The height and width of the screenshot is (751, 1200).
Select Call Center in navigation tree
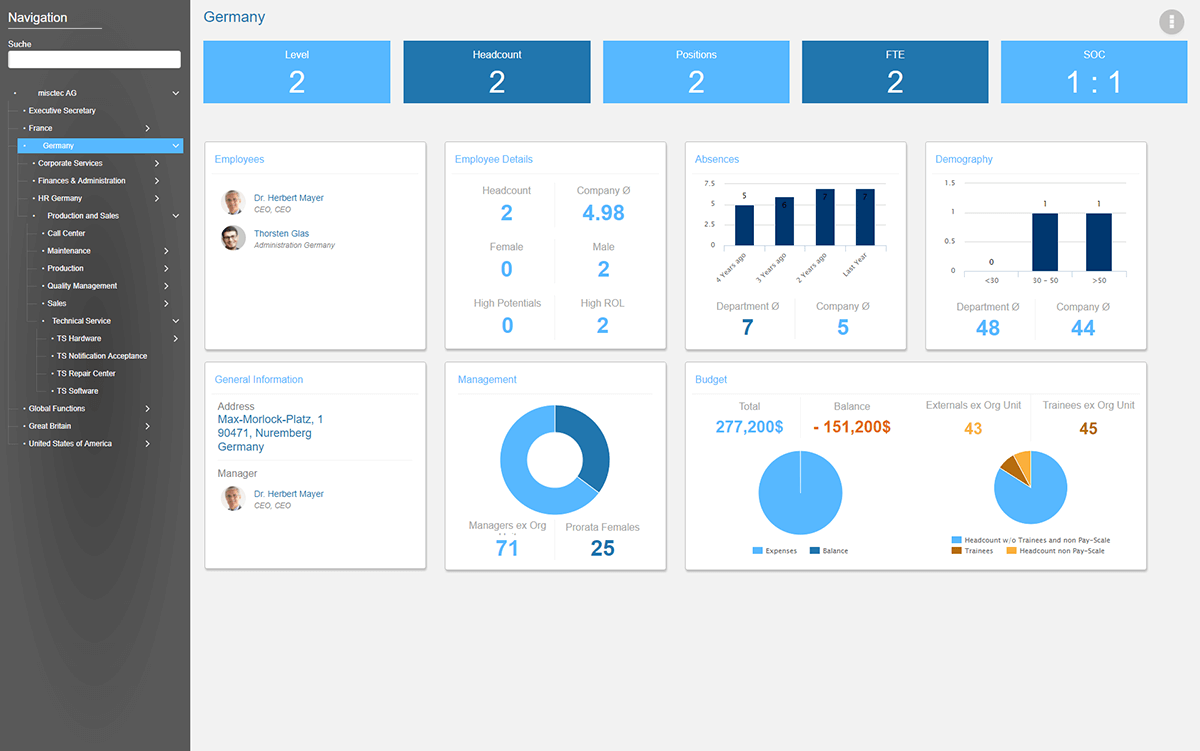pos(66,233)
